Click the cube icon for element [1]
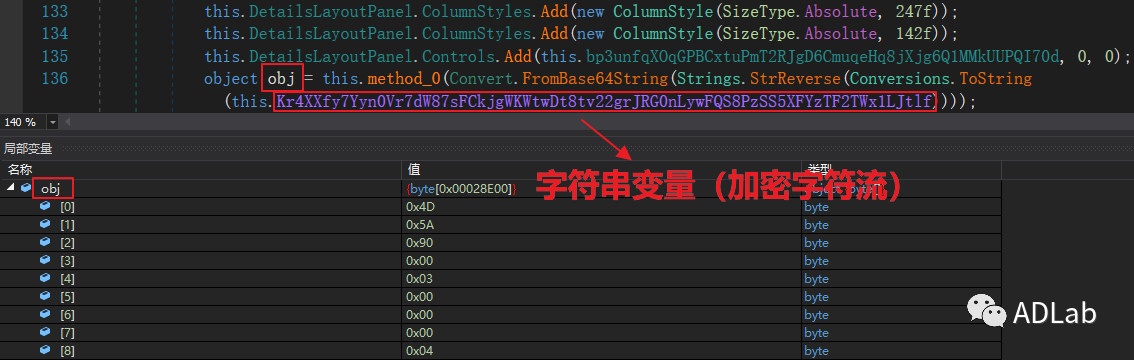 [x=45, y=224]
